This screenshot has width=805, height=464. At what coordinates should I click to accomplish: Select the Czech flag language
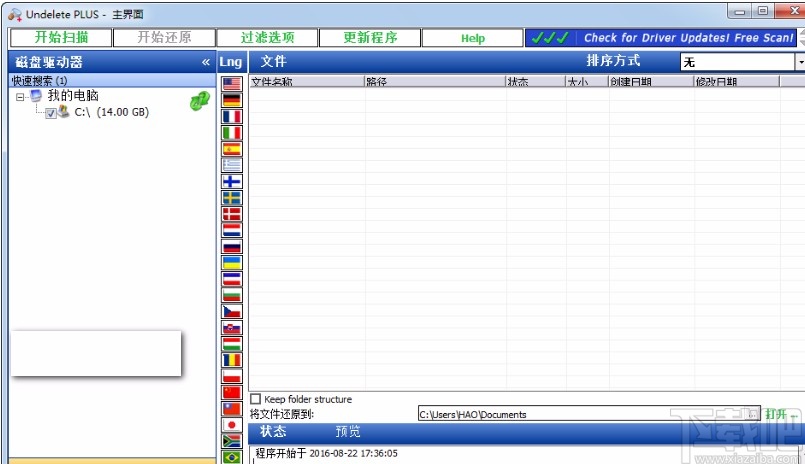point(232,312)
